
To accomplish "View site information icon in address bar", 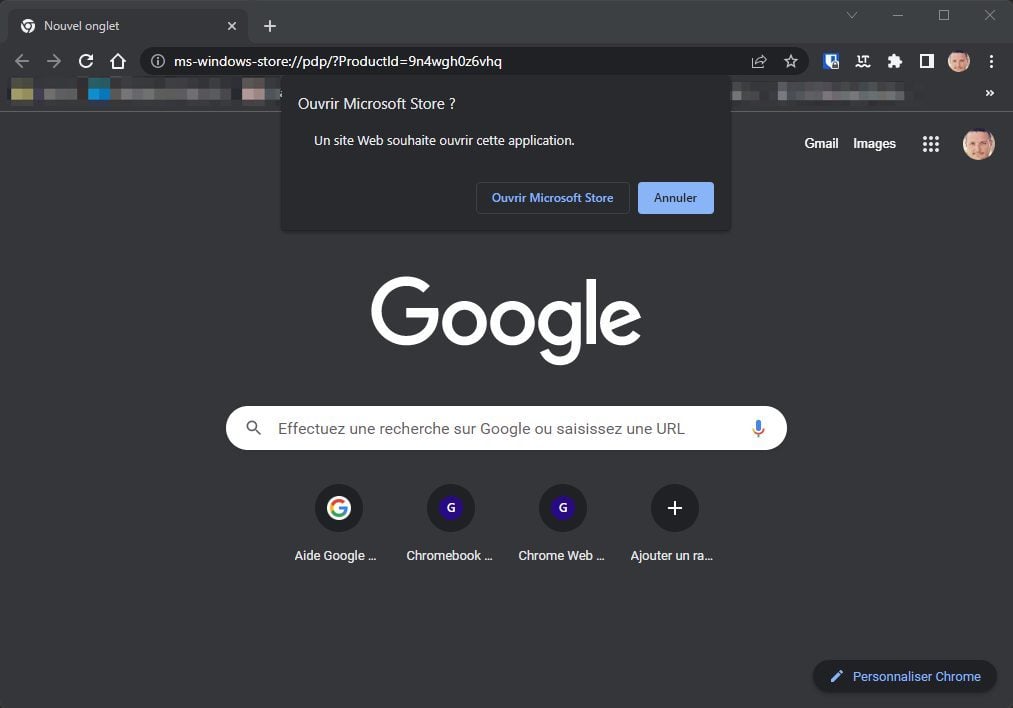I will pos(158,61).
